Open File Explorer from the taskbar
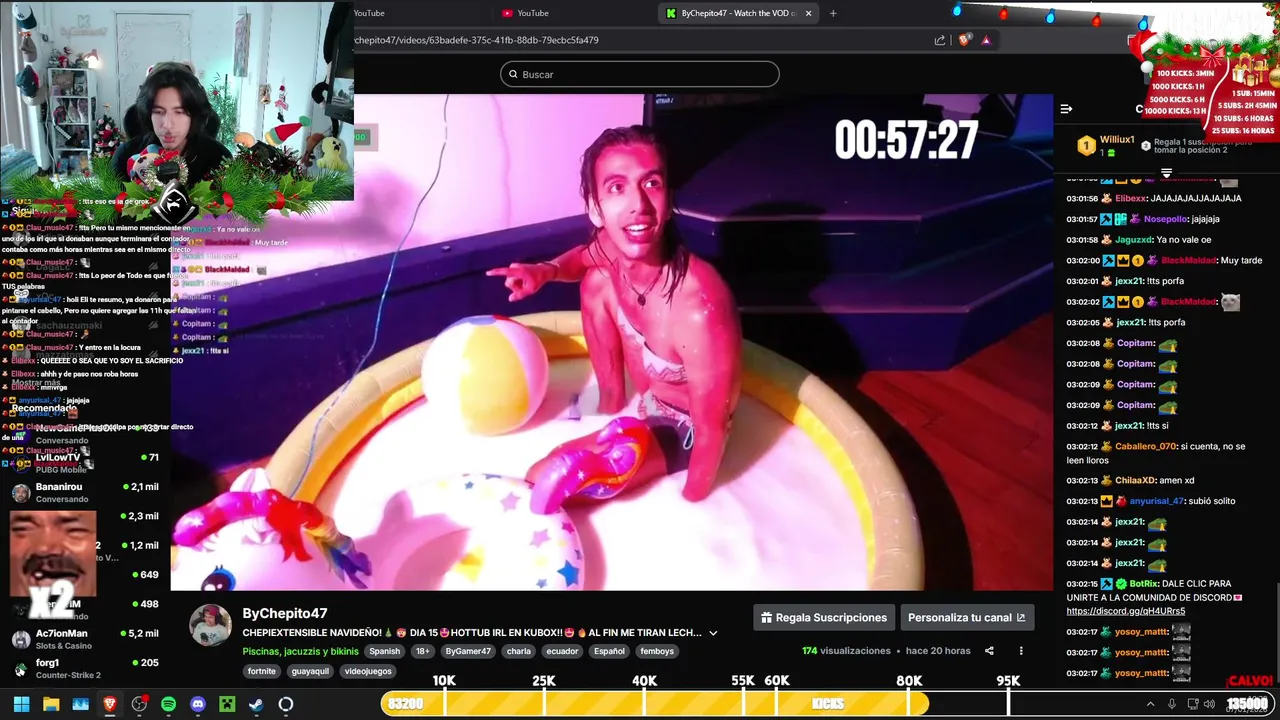The height and width of the screenshot is (720, 1280). point(51,704)
